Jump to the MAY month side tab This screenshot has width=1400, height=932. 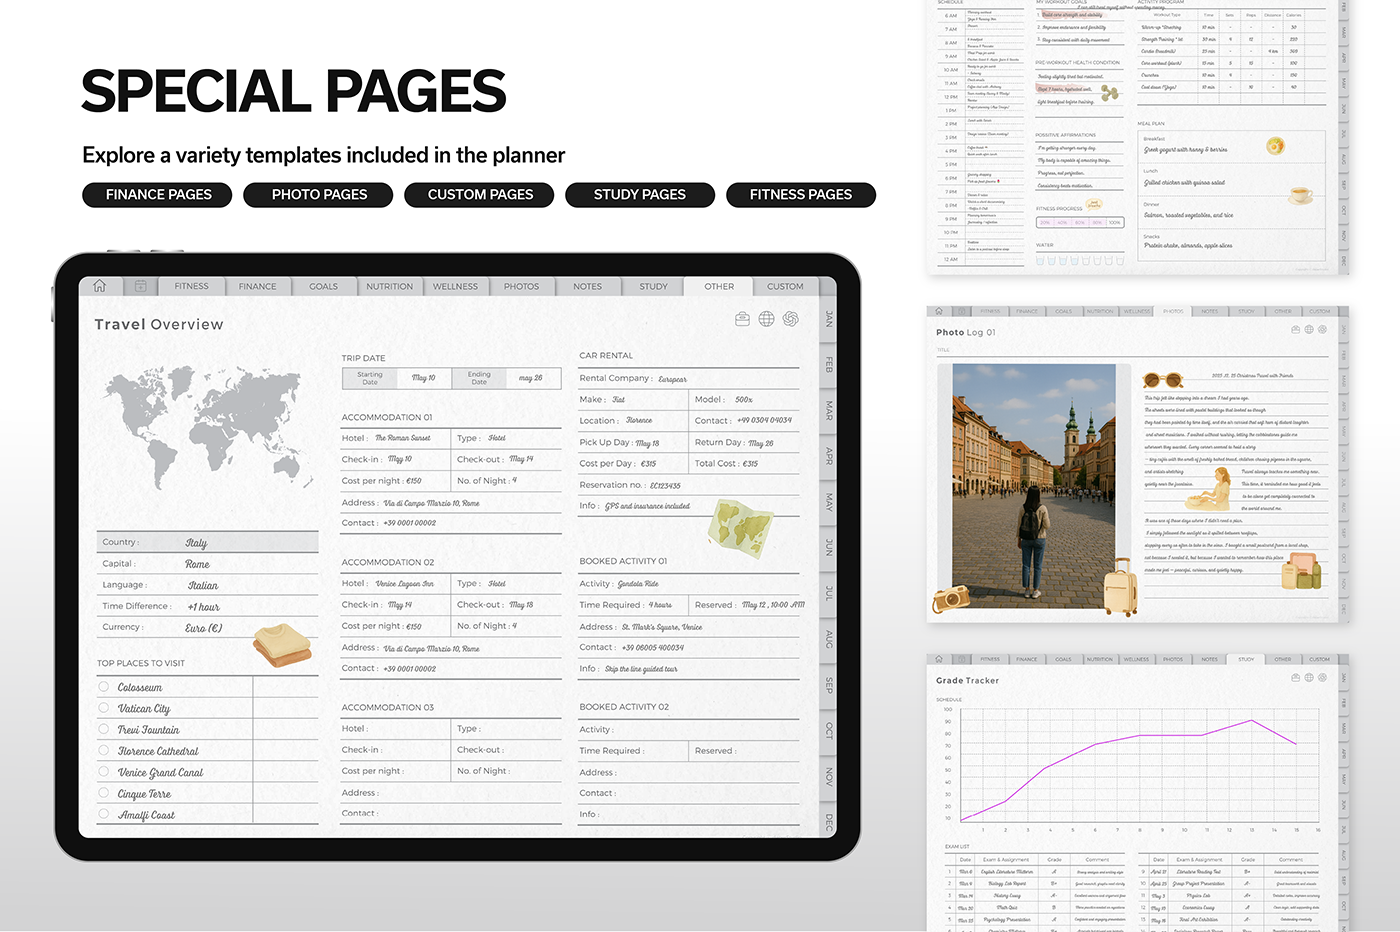tap(828, 501)
